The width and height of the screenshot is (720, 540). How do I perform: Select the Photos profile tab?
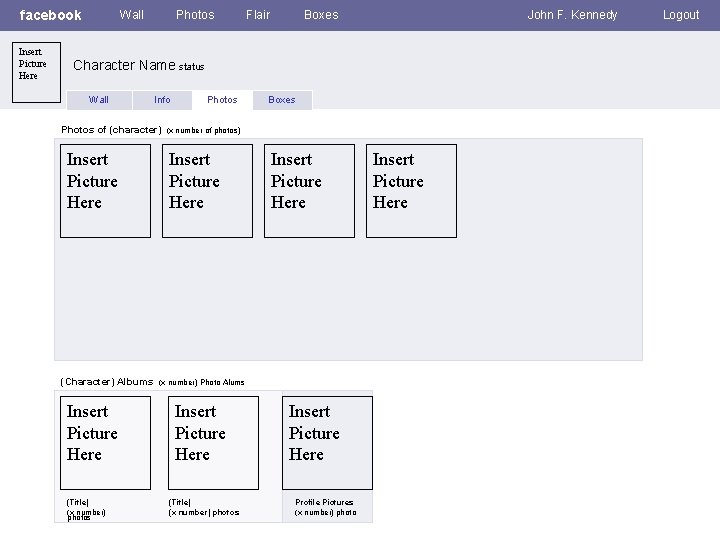pos(222,100)
